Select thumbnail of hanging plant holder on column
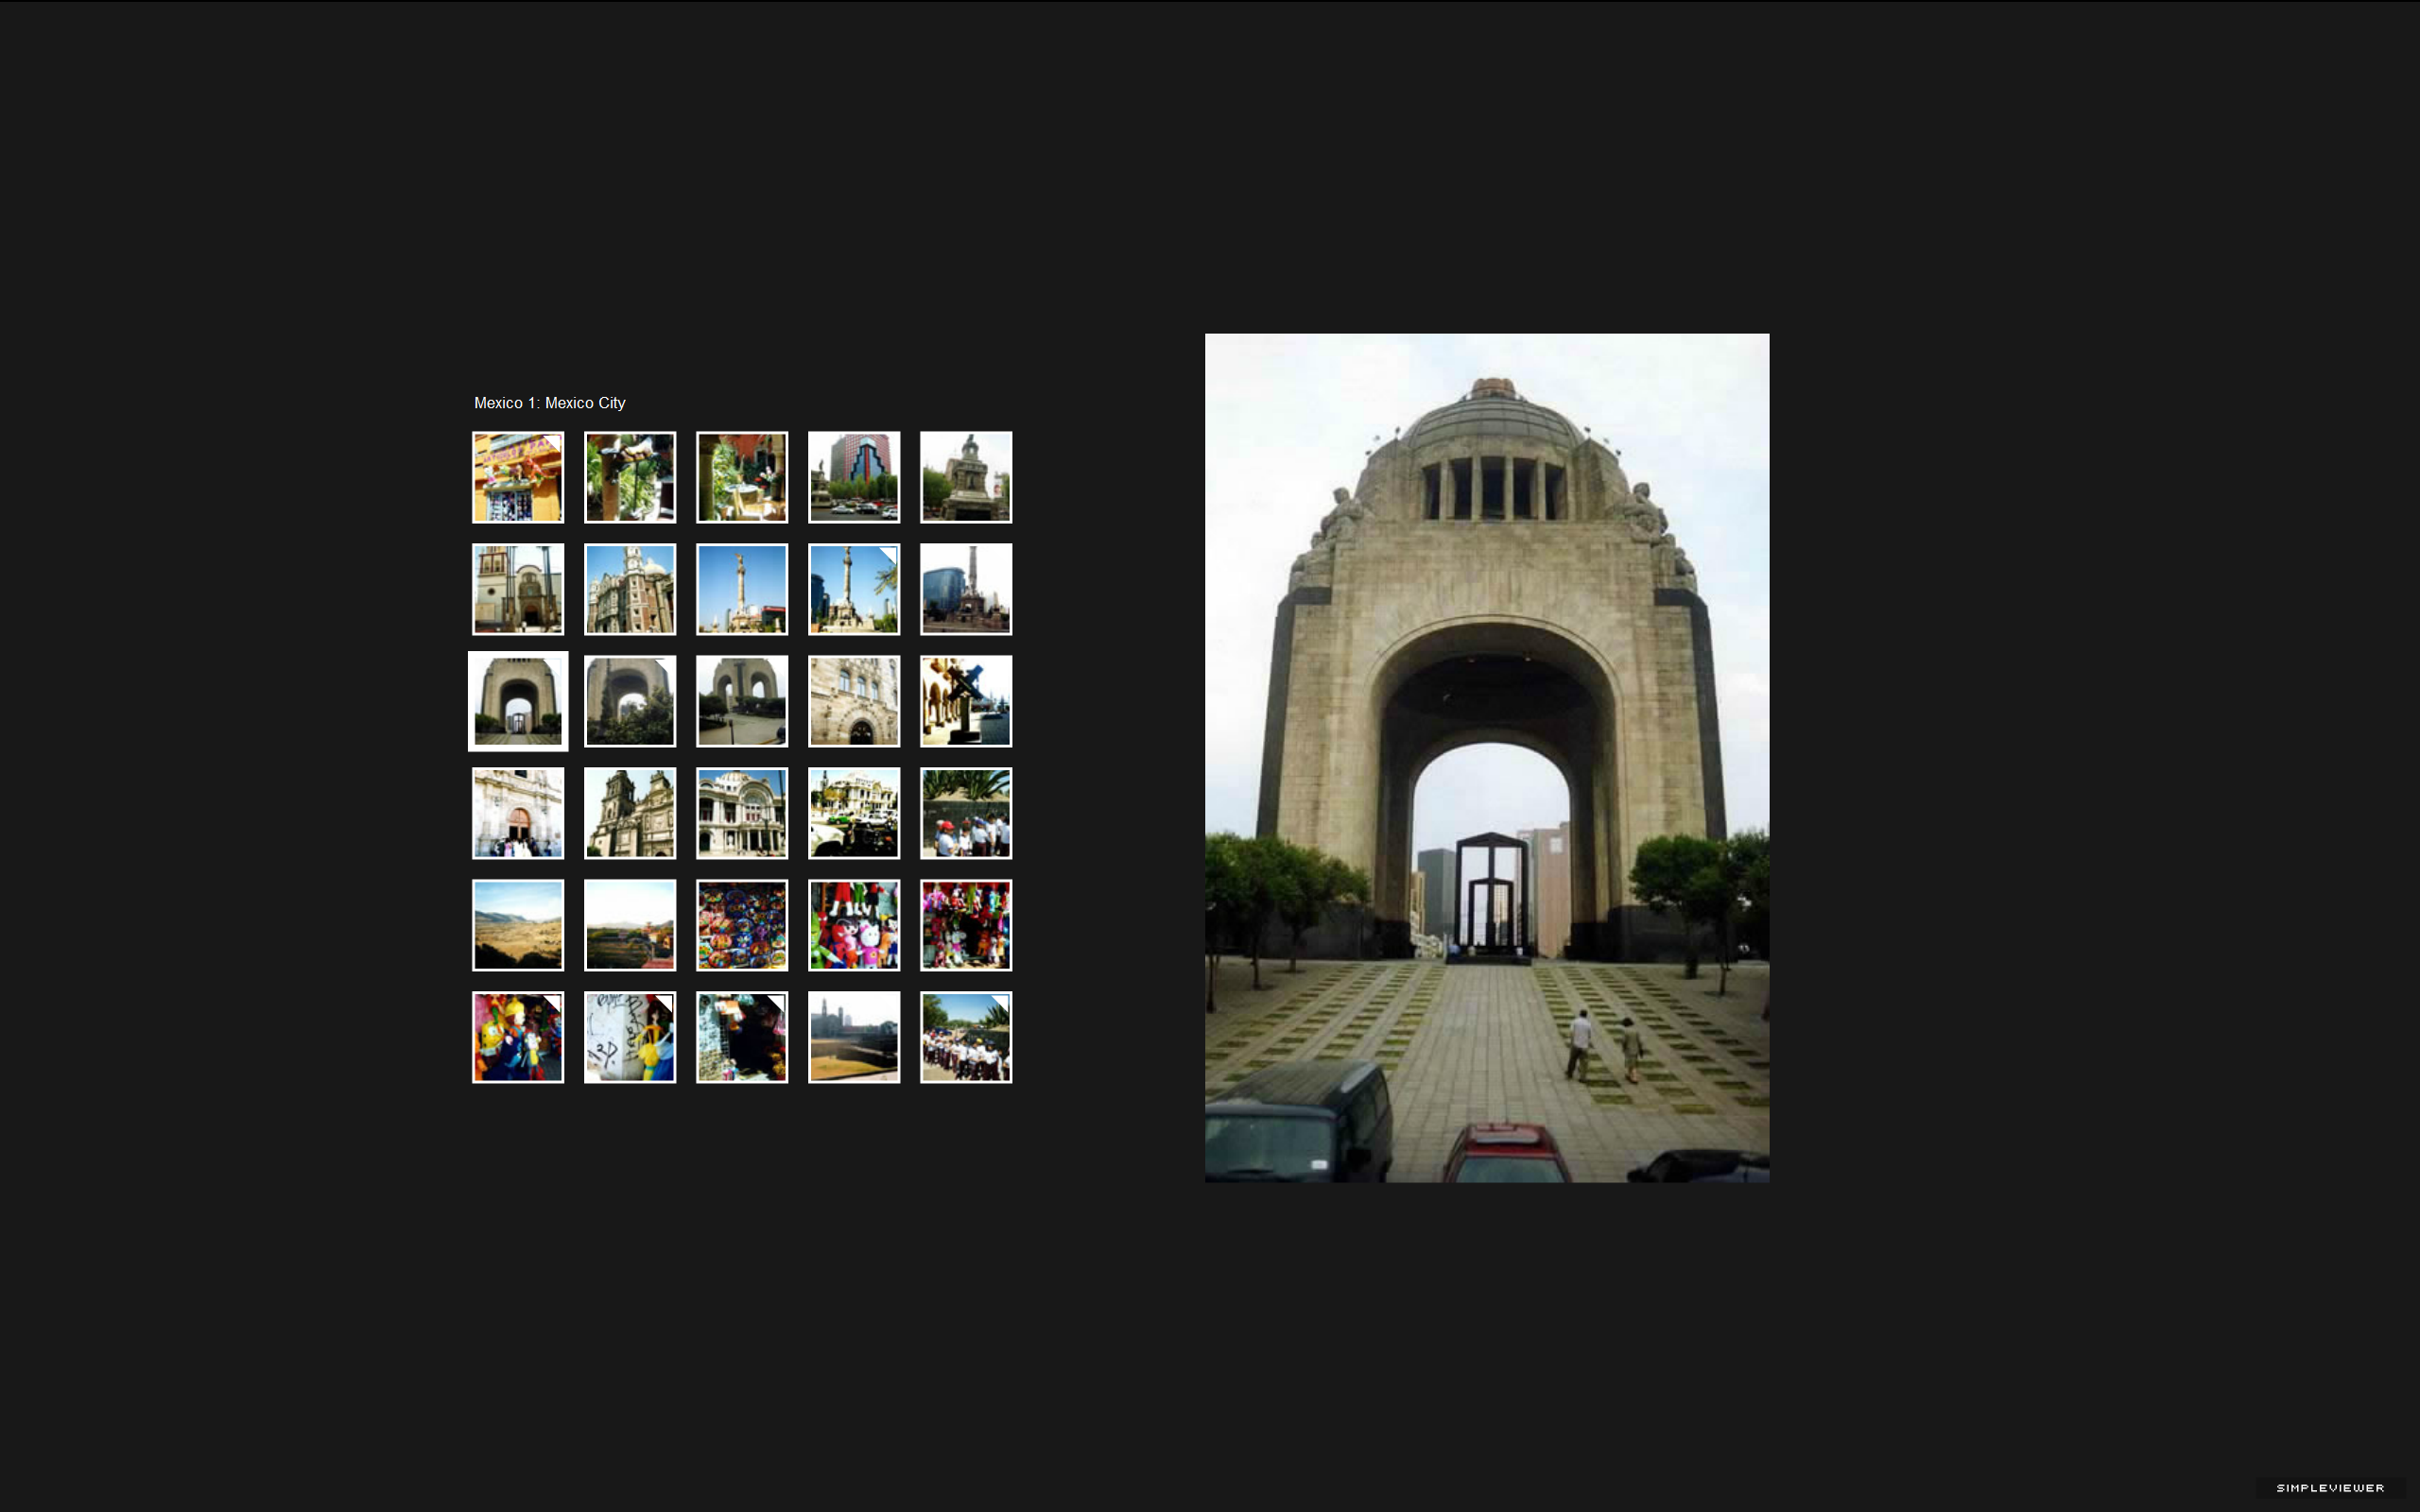The height and width of the screenshot is (1512, 2420). 630,477
